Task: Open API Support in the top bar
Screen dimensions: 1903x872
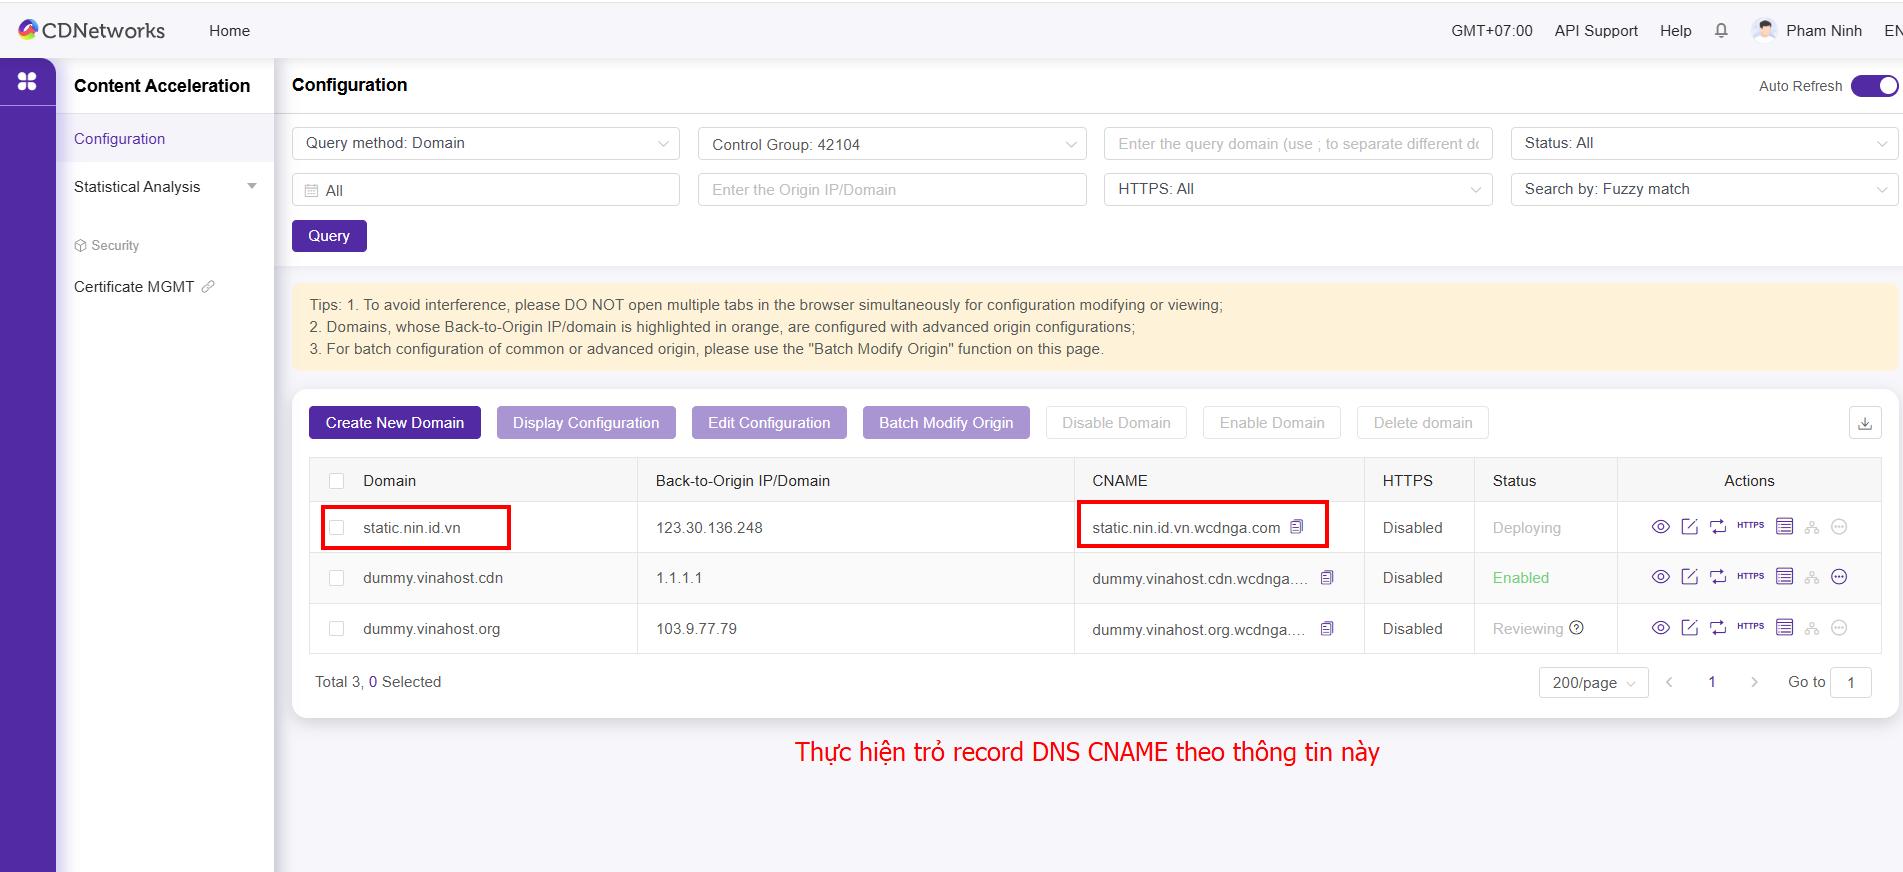Action: point(1596,31)
